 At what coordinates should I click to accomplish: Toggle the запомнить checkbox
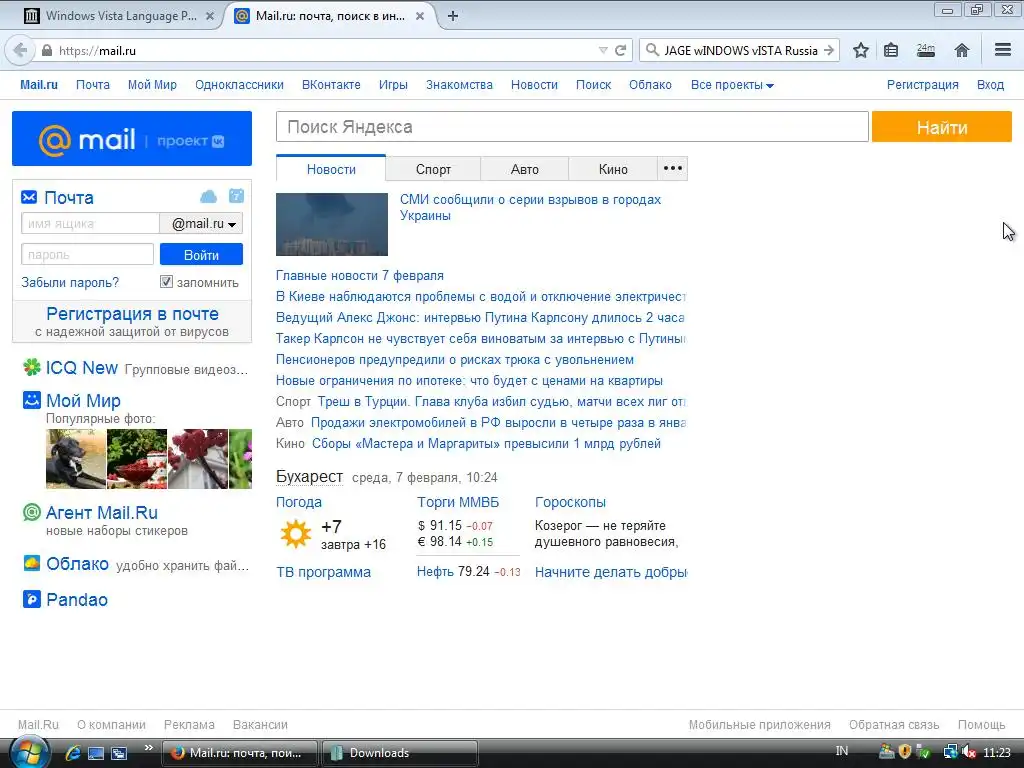[x=167, y=281]
